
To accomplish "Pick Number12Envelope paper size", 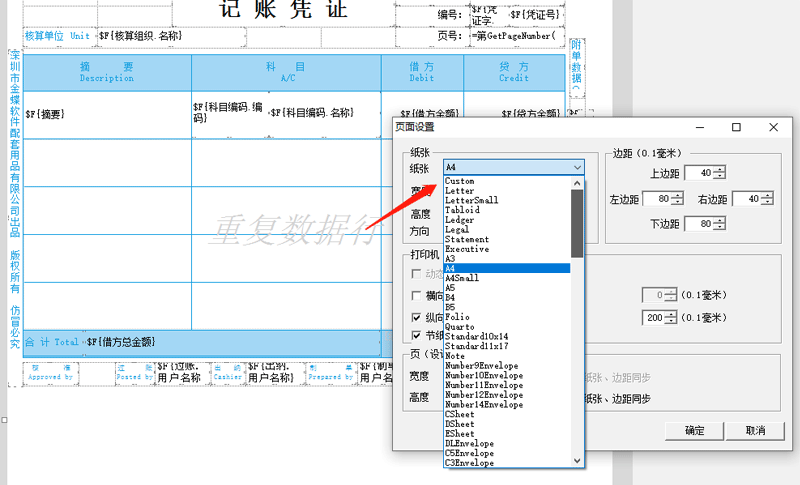I will click(507, 395).
